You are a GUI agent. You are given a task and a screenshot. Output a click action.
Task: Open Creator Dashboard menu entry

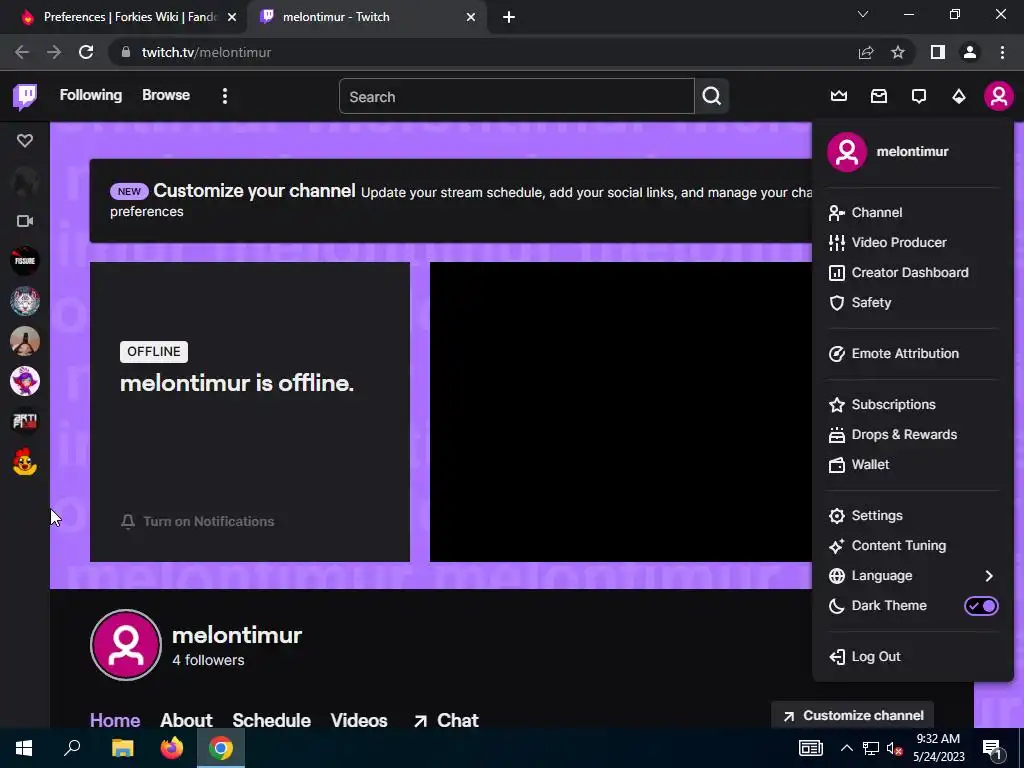tap(912, 272)
